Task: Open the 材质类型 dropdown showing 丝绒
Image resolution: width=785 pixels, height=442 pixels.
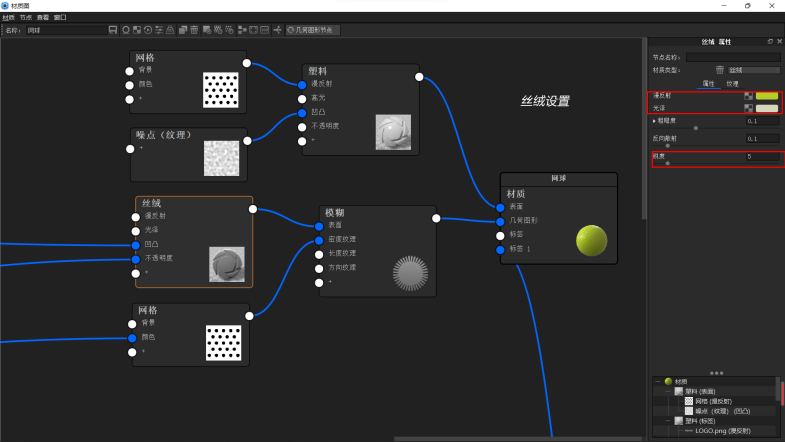Action: pyautogui.click(x=753, y=70)
